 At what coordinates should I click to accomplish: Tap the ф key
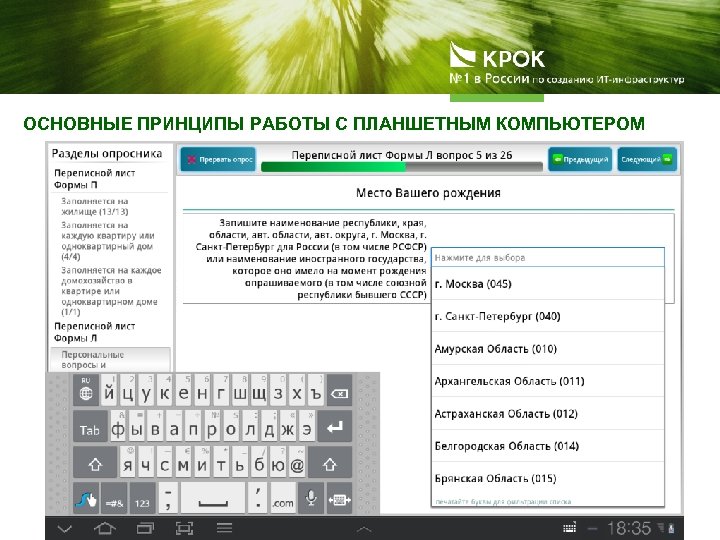tap(118, 427)
